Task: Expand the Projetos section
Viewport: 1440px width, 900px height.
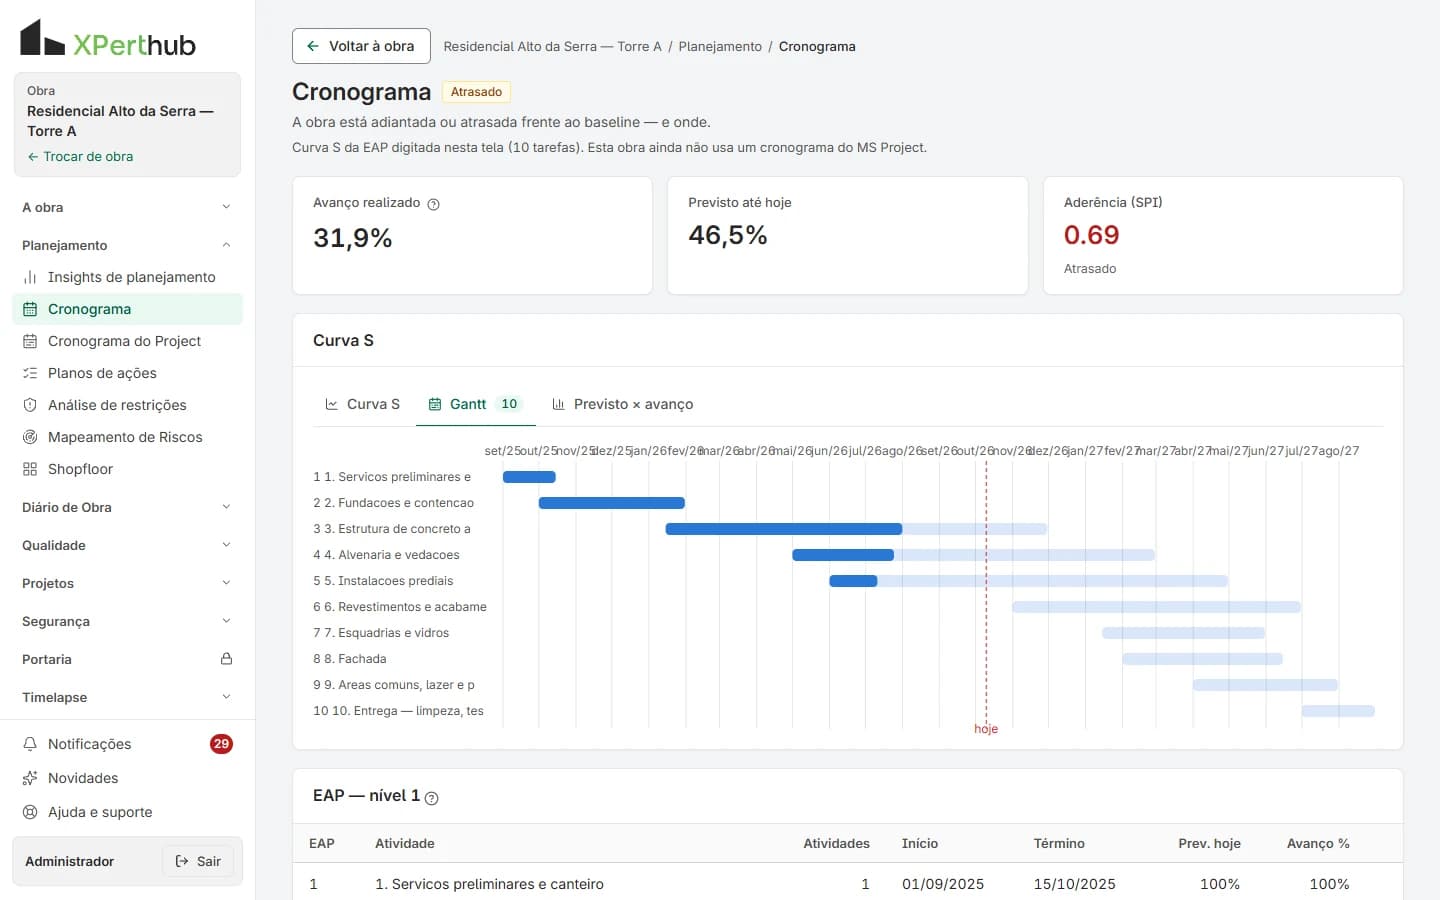Action: click(x=127, y=583)
